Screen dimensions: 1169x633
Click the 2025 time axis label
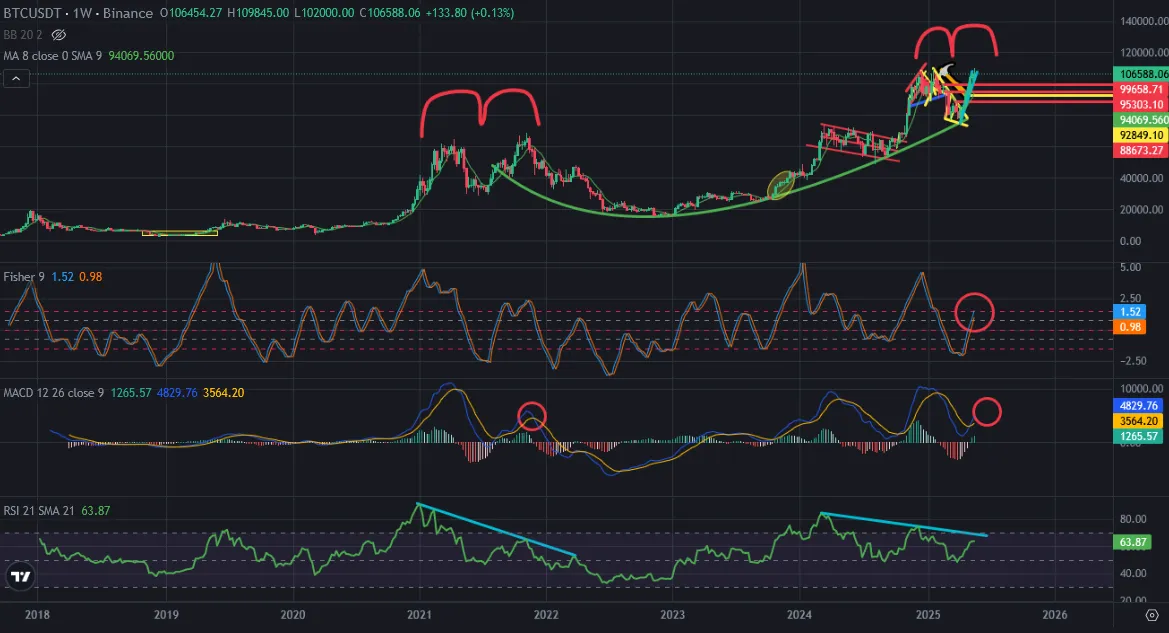927,614
